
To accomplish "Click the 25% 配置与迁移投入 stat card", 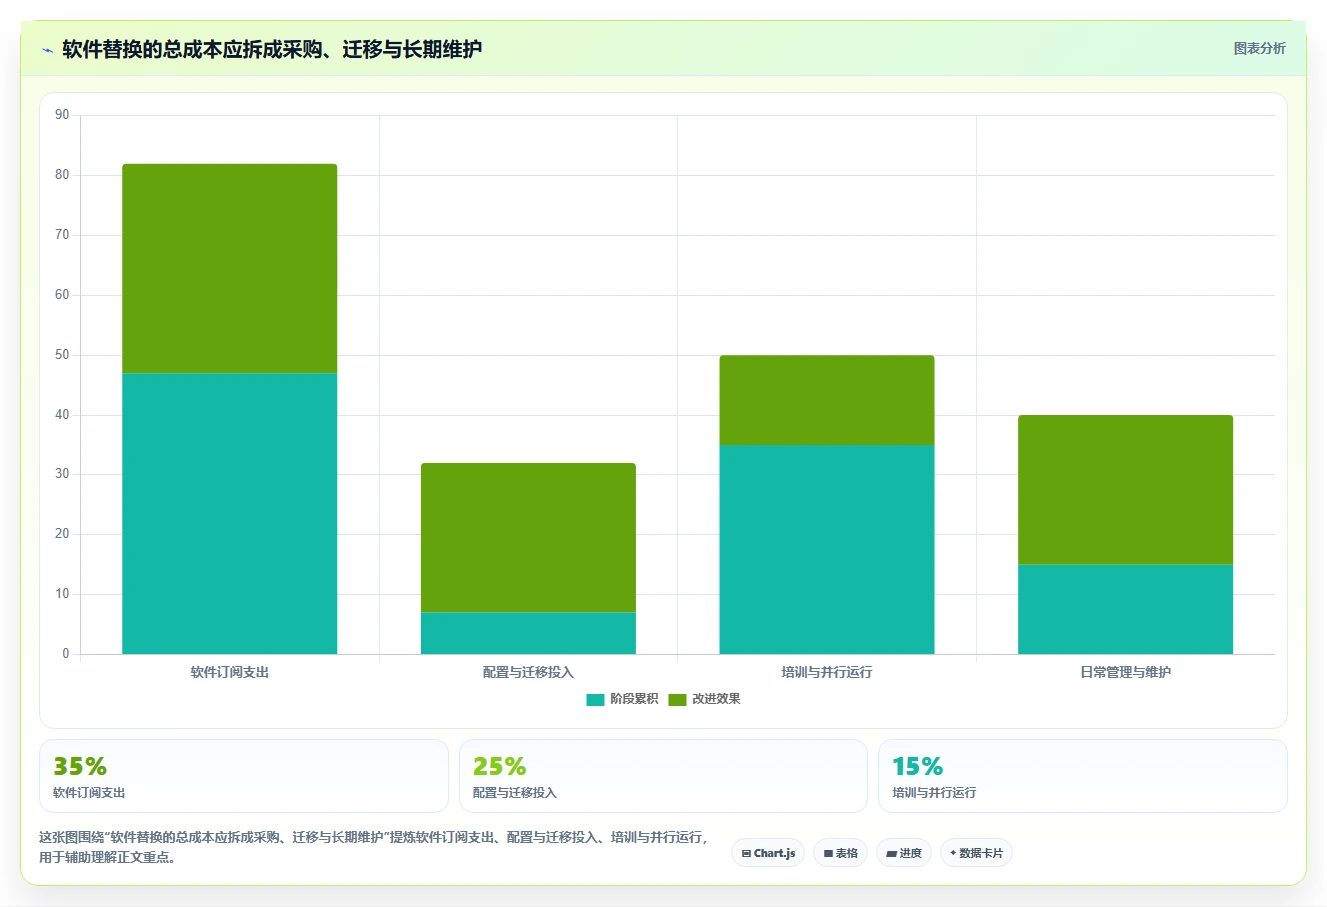I will [663, 776].
